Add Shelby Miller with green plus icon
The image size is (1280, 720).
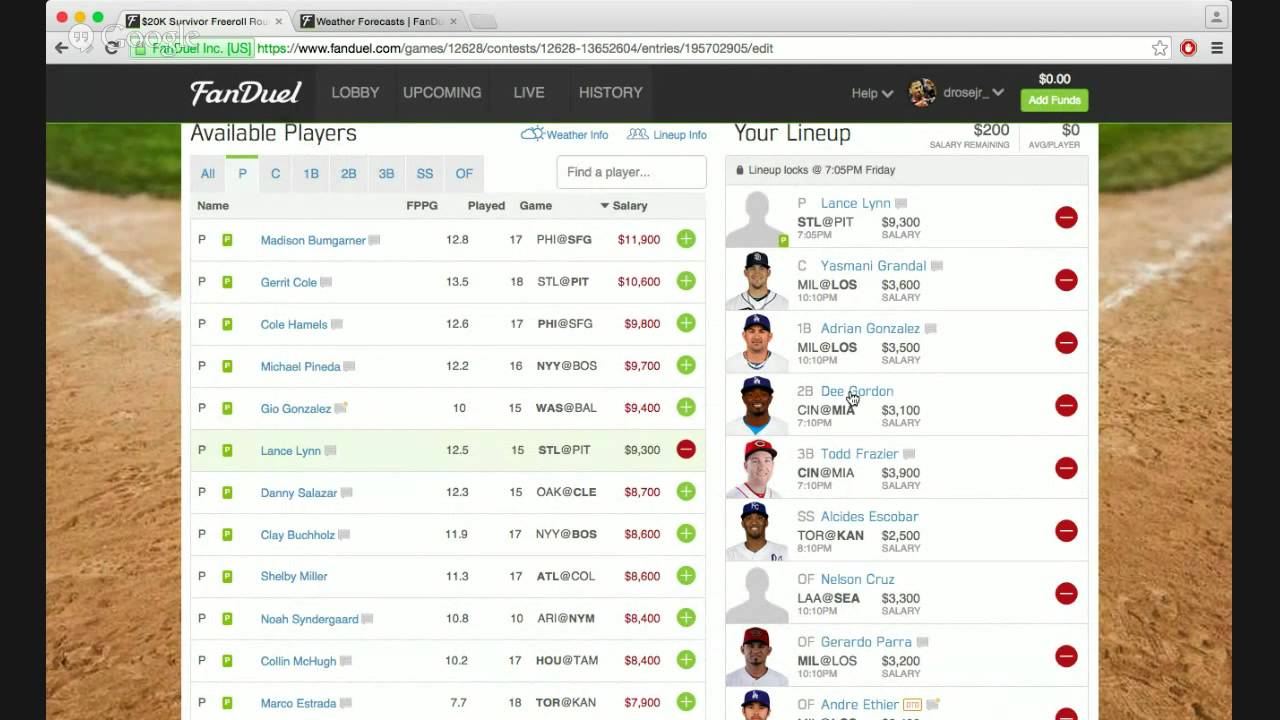[x=686, y=575]
